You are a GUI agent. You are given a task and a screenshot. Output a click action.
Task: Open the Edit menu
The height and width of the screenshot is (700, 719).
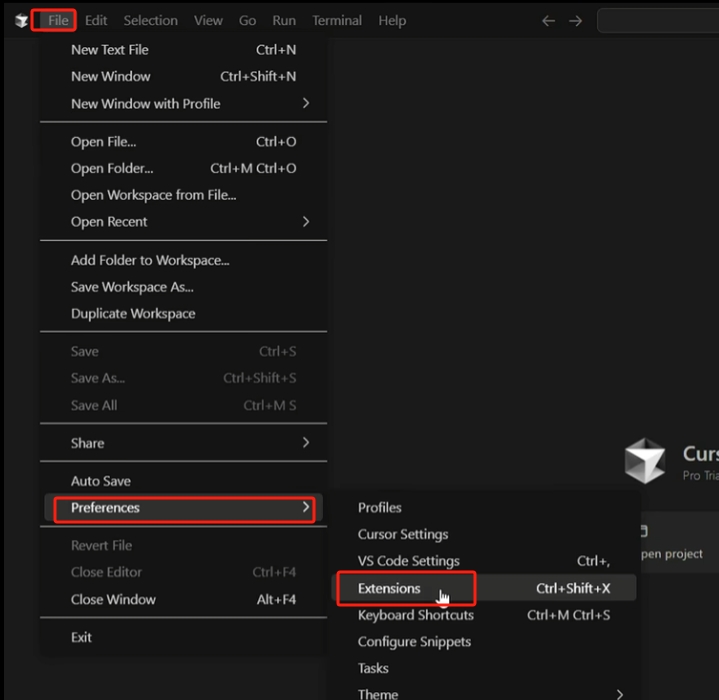pyautogui.click(x=96, y=21)
